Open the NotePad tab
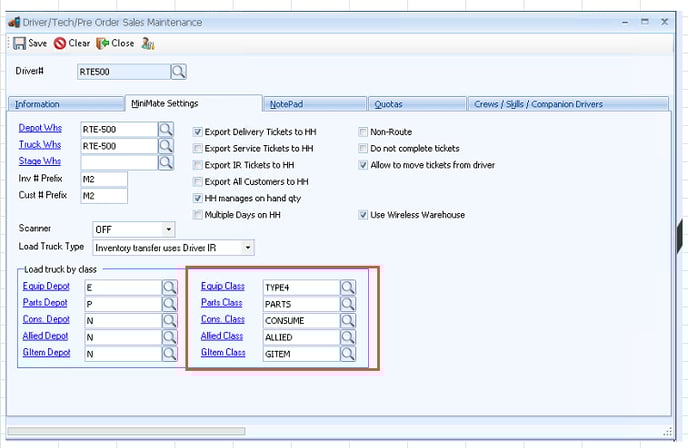Screen dimensions: 688x448 click(315, 104)
